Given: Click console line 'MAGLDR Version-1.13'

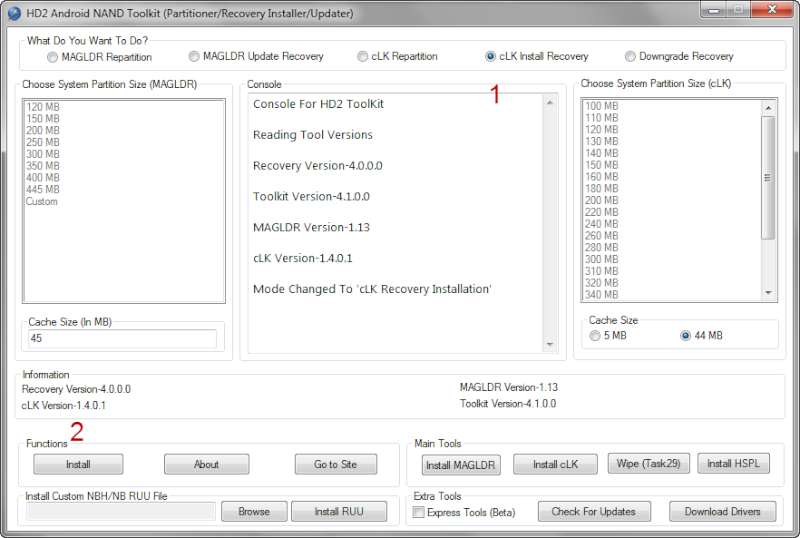Looking at the screenshot, I should pos(311,227).
